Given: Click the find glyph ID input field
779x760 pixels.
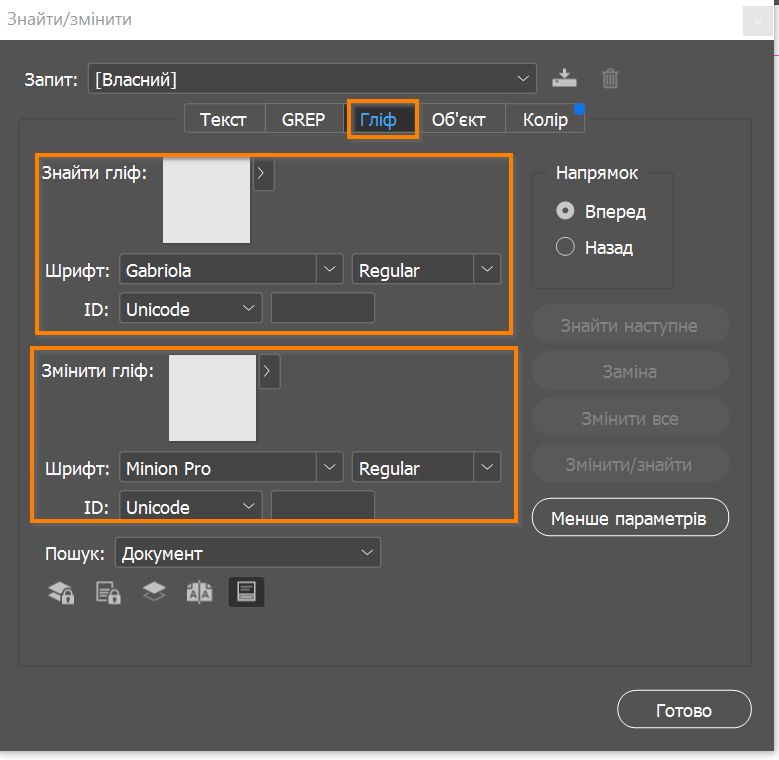Looking at the screenshot, I should pos(323,309).
